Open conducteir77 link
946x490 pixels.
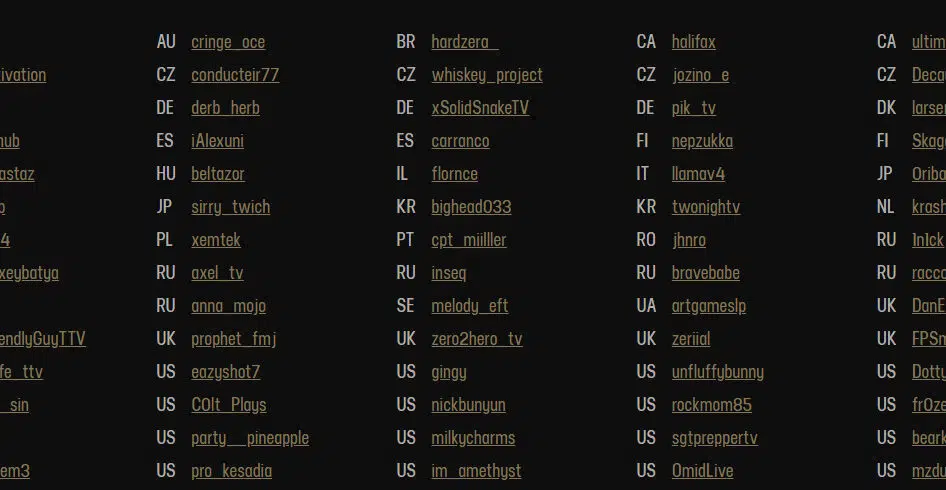pos(235,75)
